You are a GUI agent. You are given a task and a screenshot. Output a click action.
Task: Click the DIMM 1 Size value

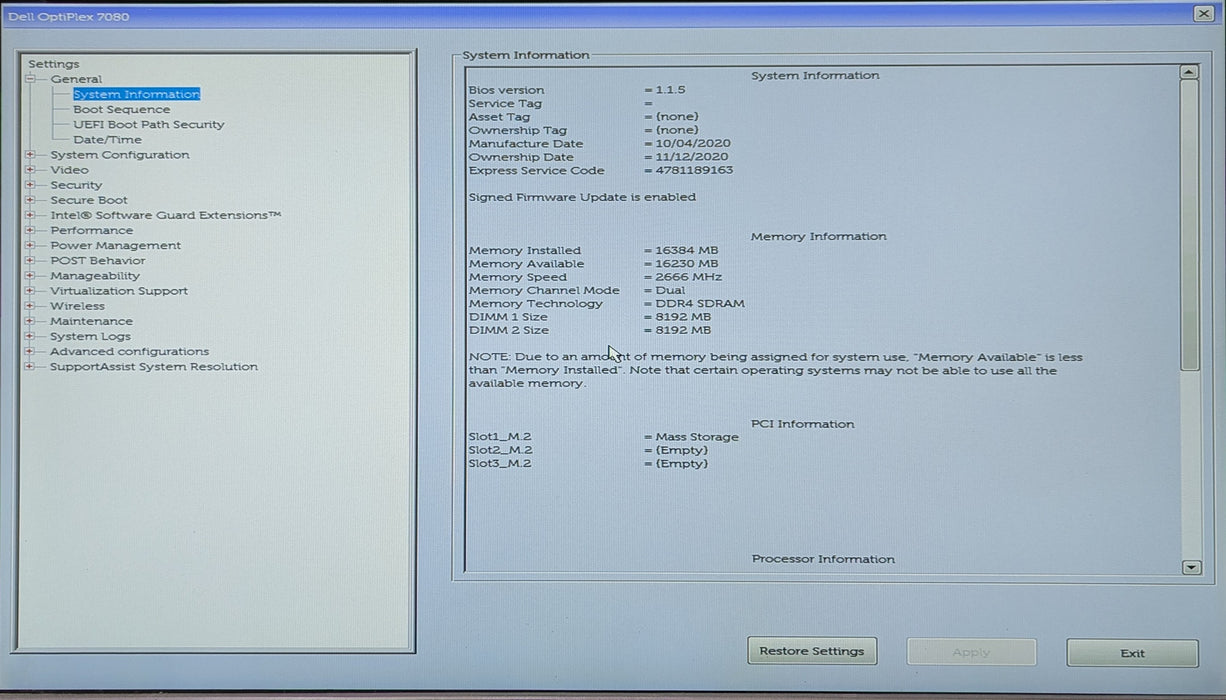(x=683, y=317)
